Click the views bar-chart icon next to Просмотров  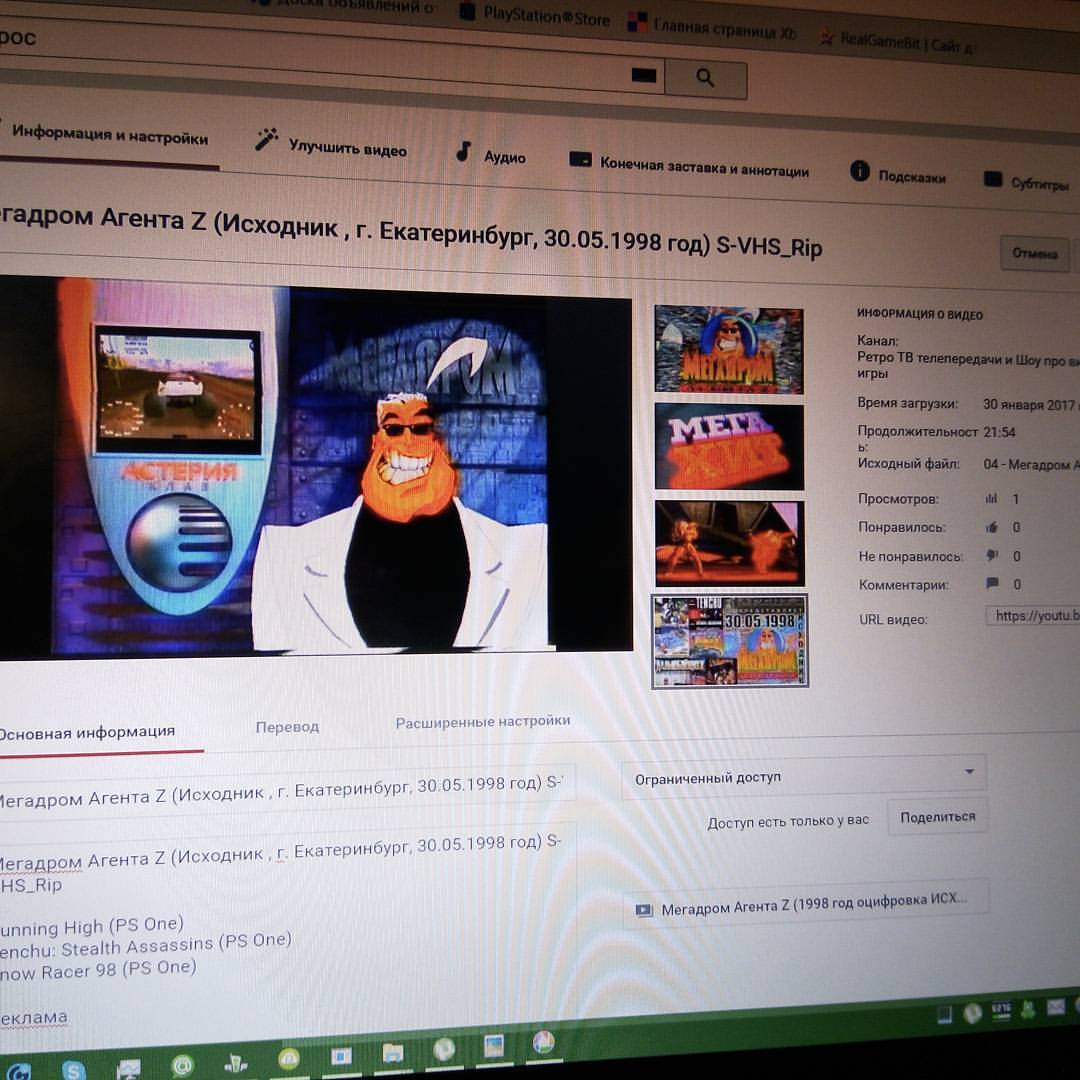[991, 499]
